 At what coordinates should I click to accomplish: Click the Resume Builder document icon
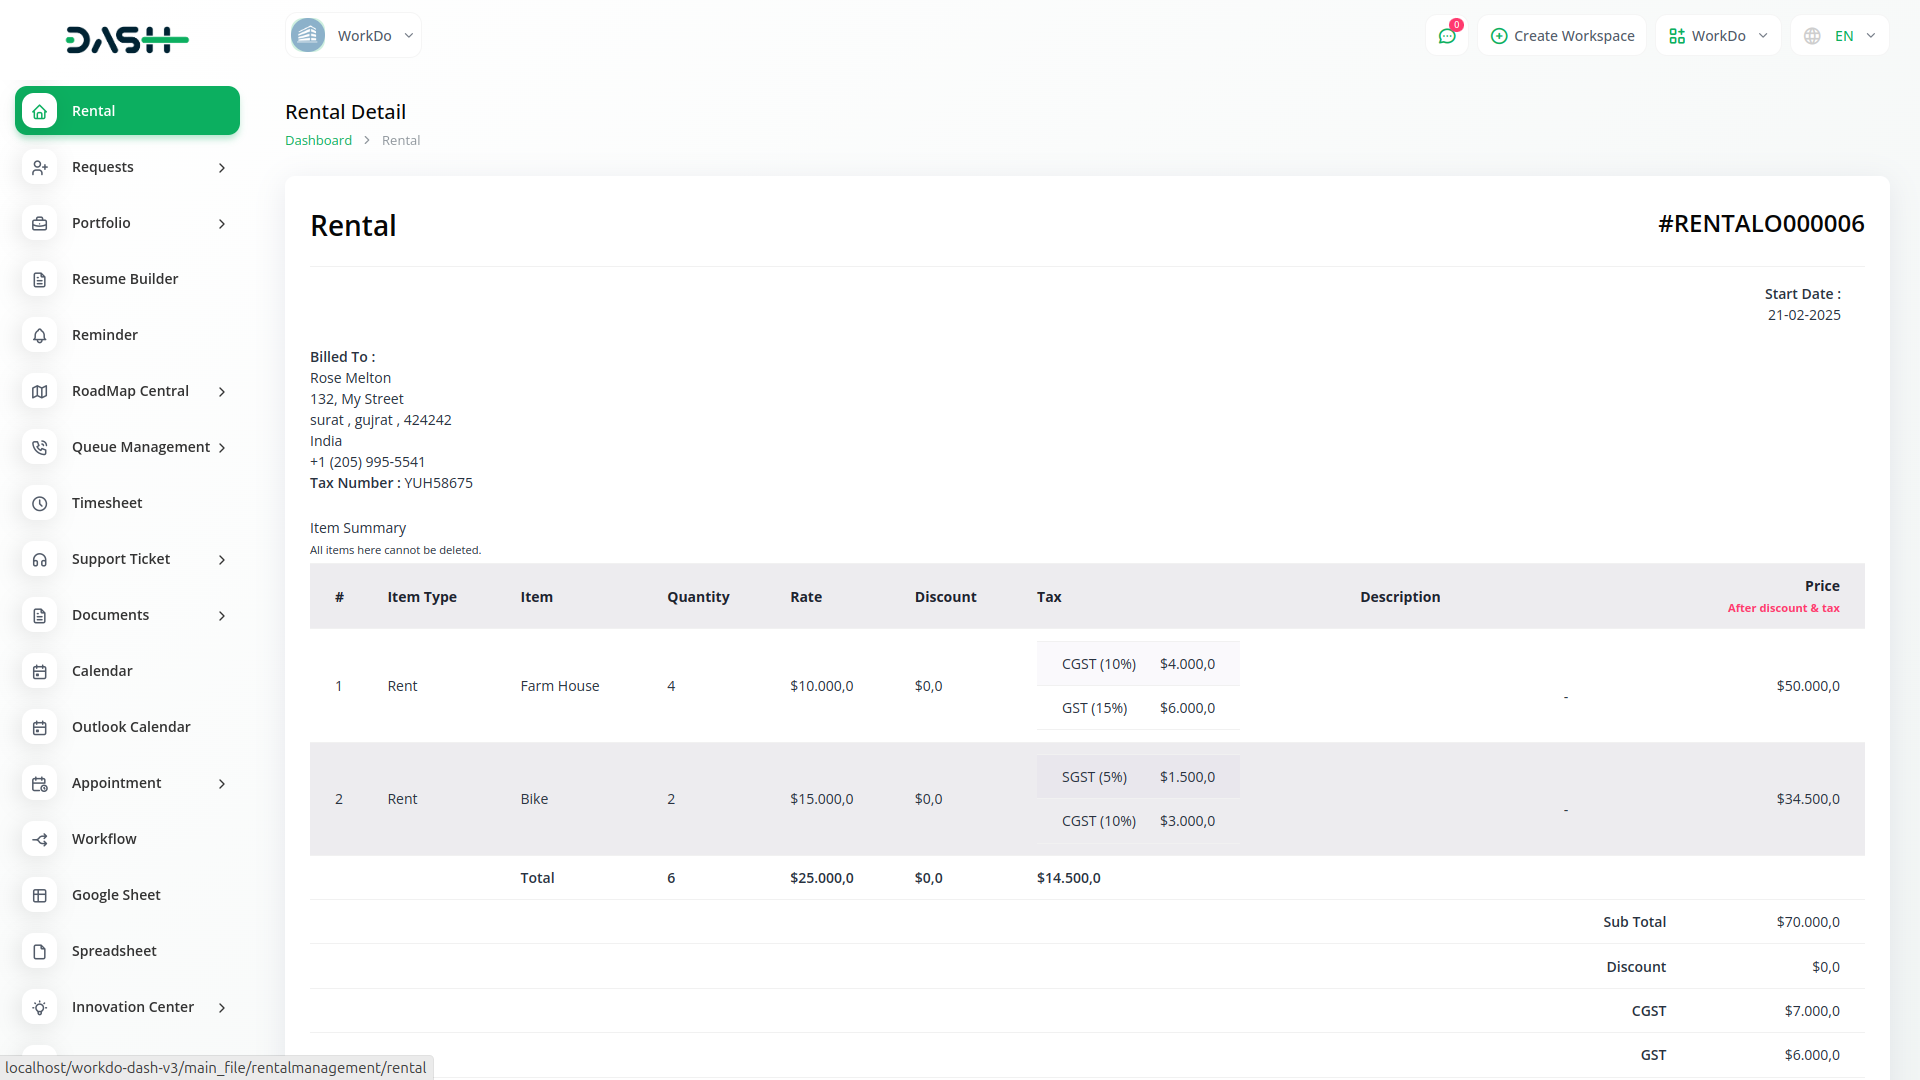(x=40, y=279)
